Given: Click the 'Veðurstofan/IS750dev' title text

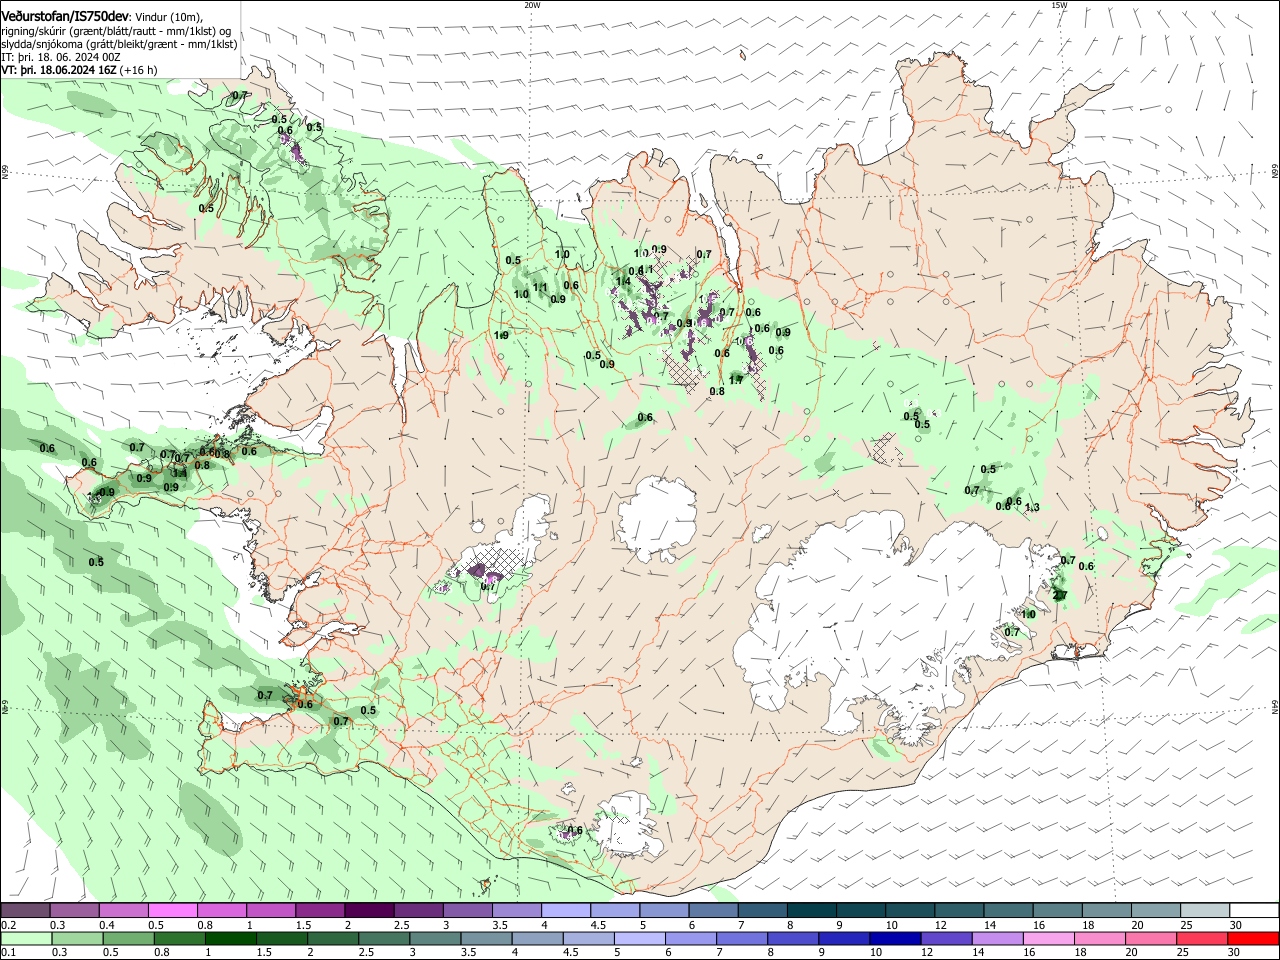Looking at the screenshot, I should click(x=65, y=17).
